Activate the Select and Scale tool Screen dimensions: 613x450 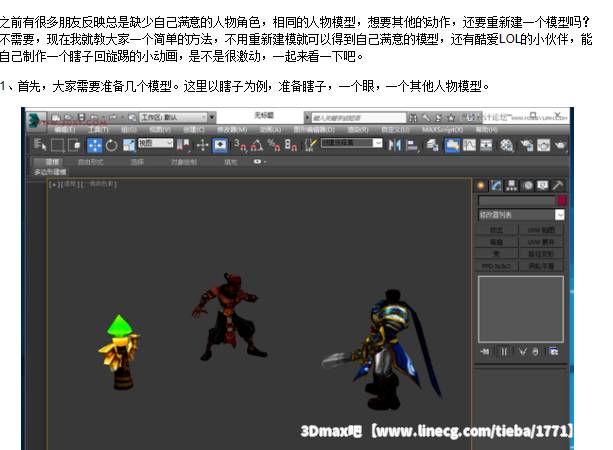[129, 145]
